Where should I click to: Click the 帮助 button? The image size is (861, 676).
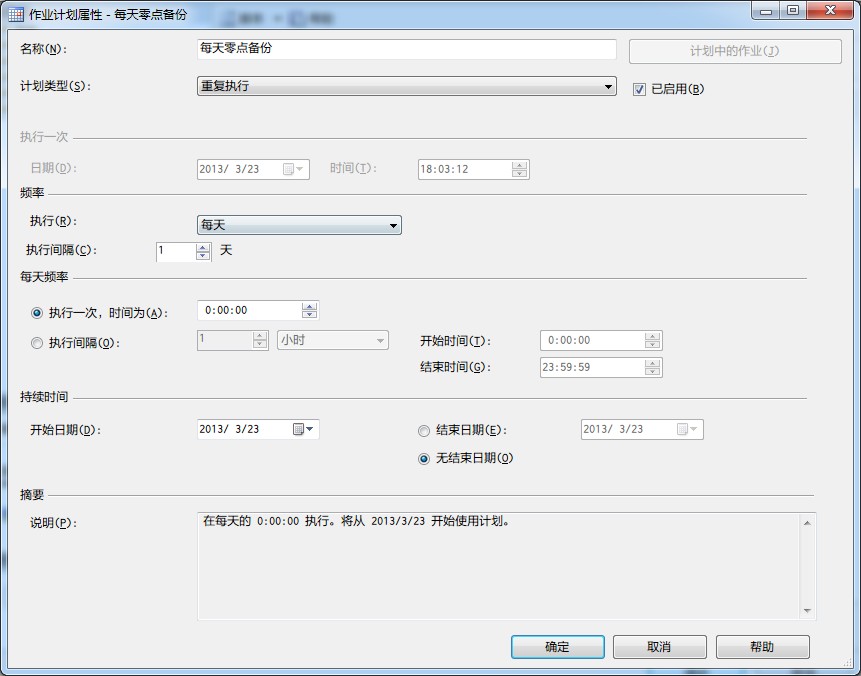pyautogui.click(x=762, y=647)
